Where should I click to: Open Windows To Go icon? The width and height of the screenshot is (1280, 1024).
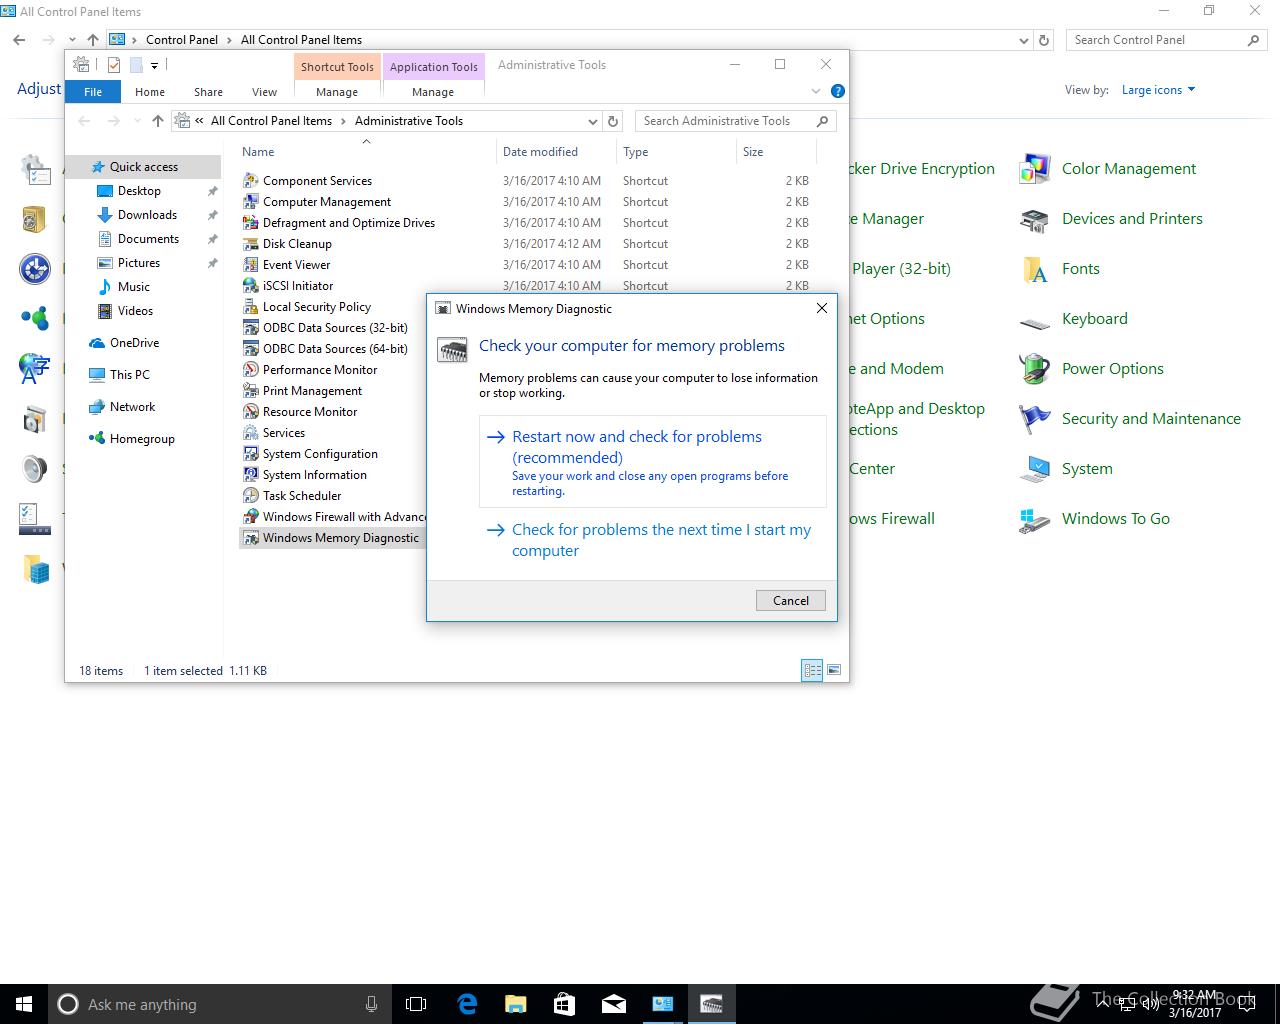pos(1034,519)
